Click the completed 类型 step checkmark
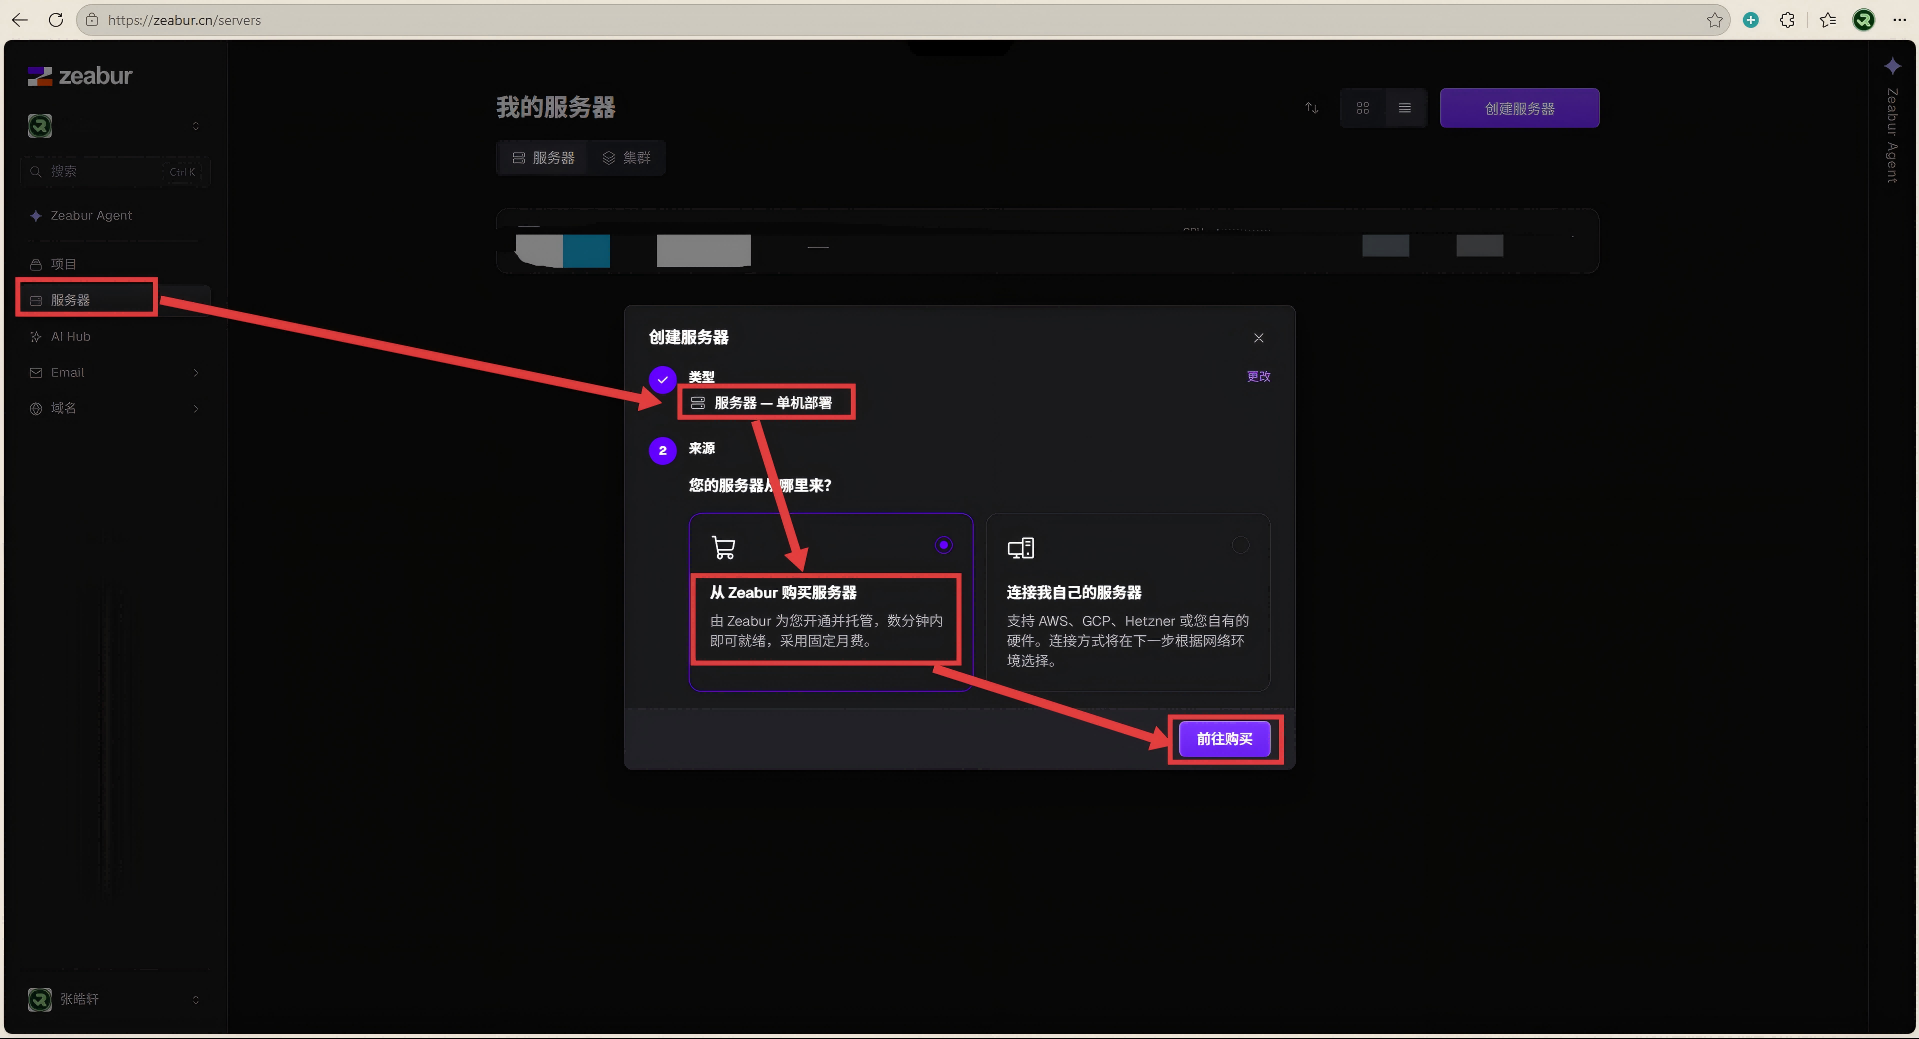 pyautogui.click(x=663, y=380)
